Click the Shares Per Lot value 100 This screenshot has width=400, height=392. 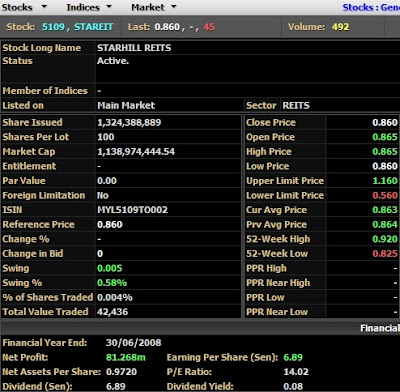pos(106,137)
